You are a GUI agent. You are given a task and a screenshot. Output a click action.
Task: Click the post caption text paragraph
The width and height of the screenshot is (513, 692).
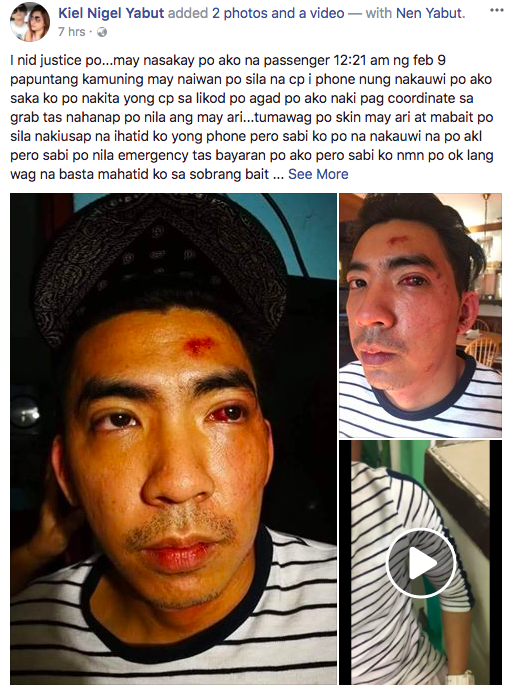tap(252, 117)
